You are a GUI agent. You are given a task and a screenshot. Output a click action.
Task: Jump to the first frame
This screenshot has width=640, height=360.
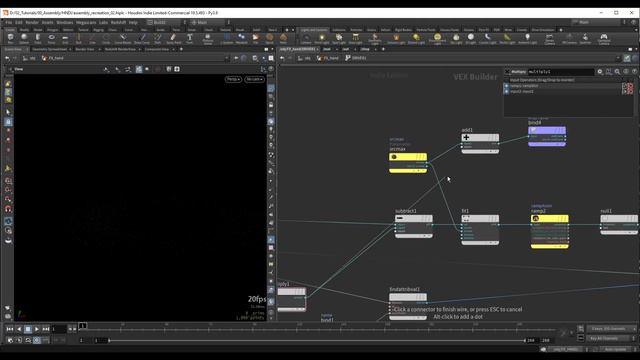coord(10,329)
